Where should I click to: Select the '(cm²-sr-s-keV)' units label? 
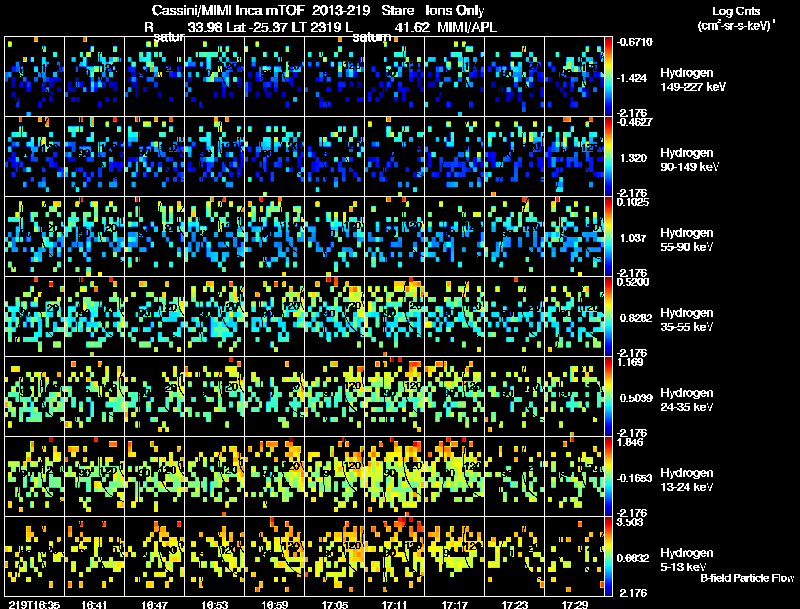(736, 26)
